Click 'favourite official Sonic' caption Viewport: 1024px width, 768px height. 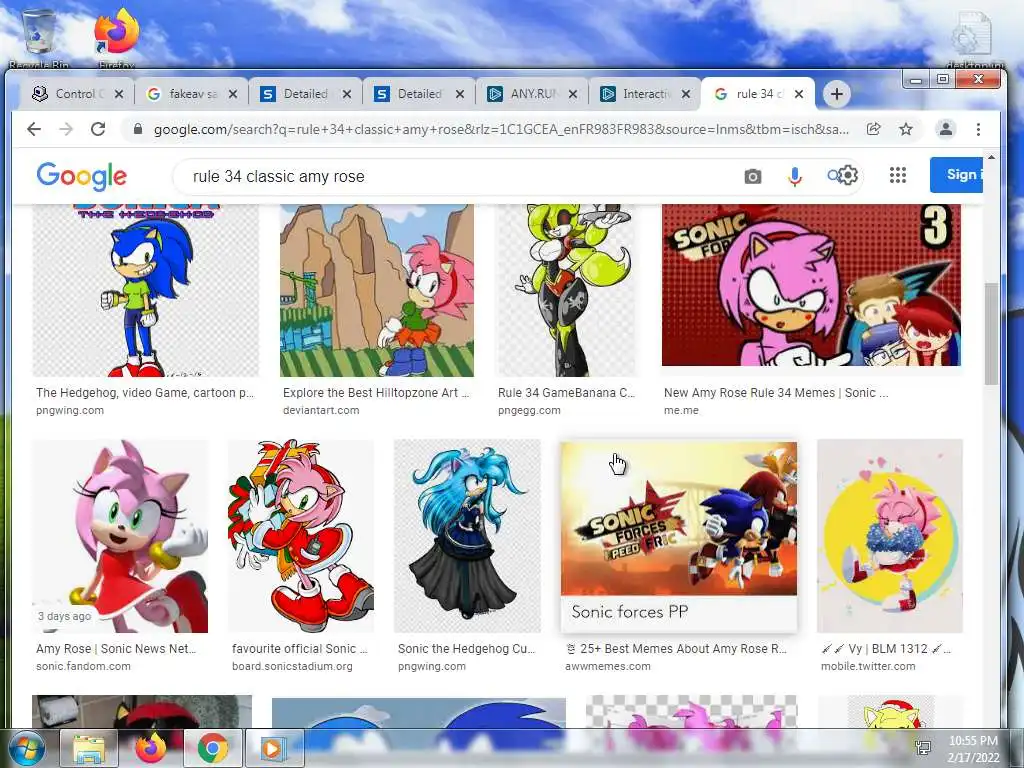click(300, 648)
